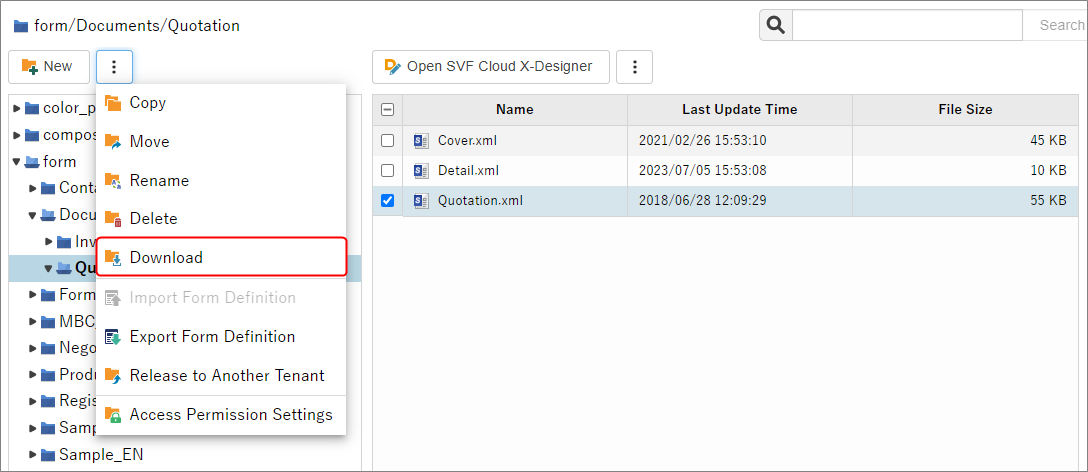
Task: Expand the color_p folder arrow
Action: (x=17, y=108)
